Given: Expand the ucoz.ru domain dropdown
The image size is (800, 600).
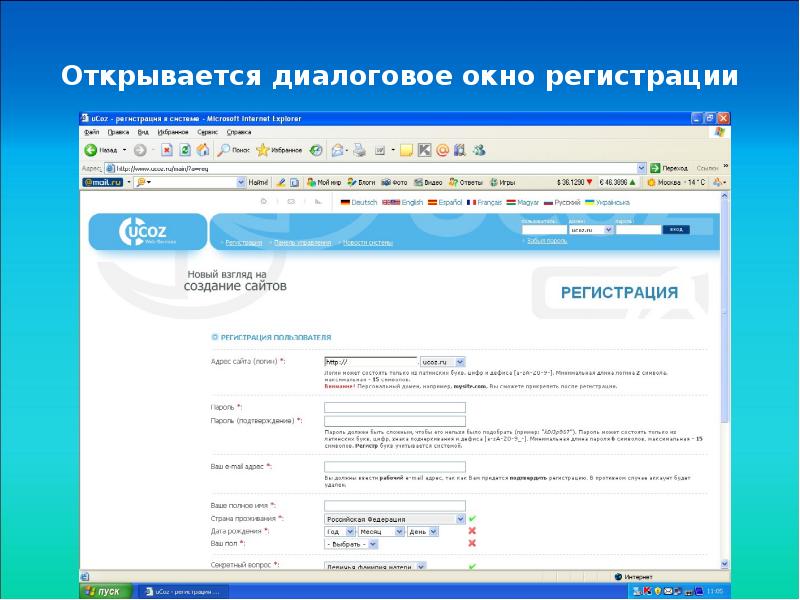Looking at the screenshot, I should tap(442, 362).
